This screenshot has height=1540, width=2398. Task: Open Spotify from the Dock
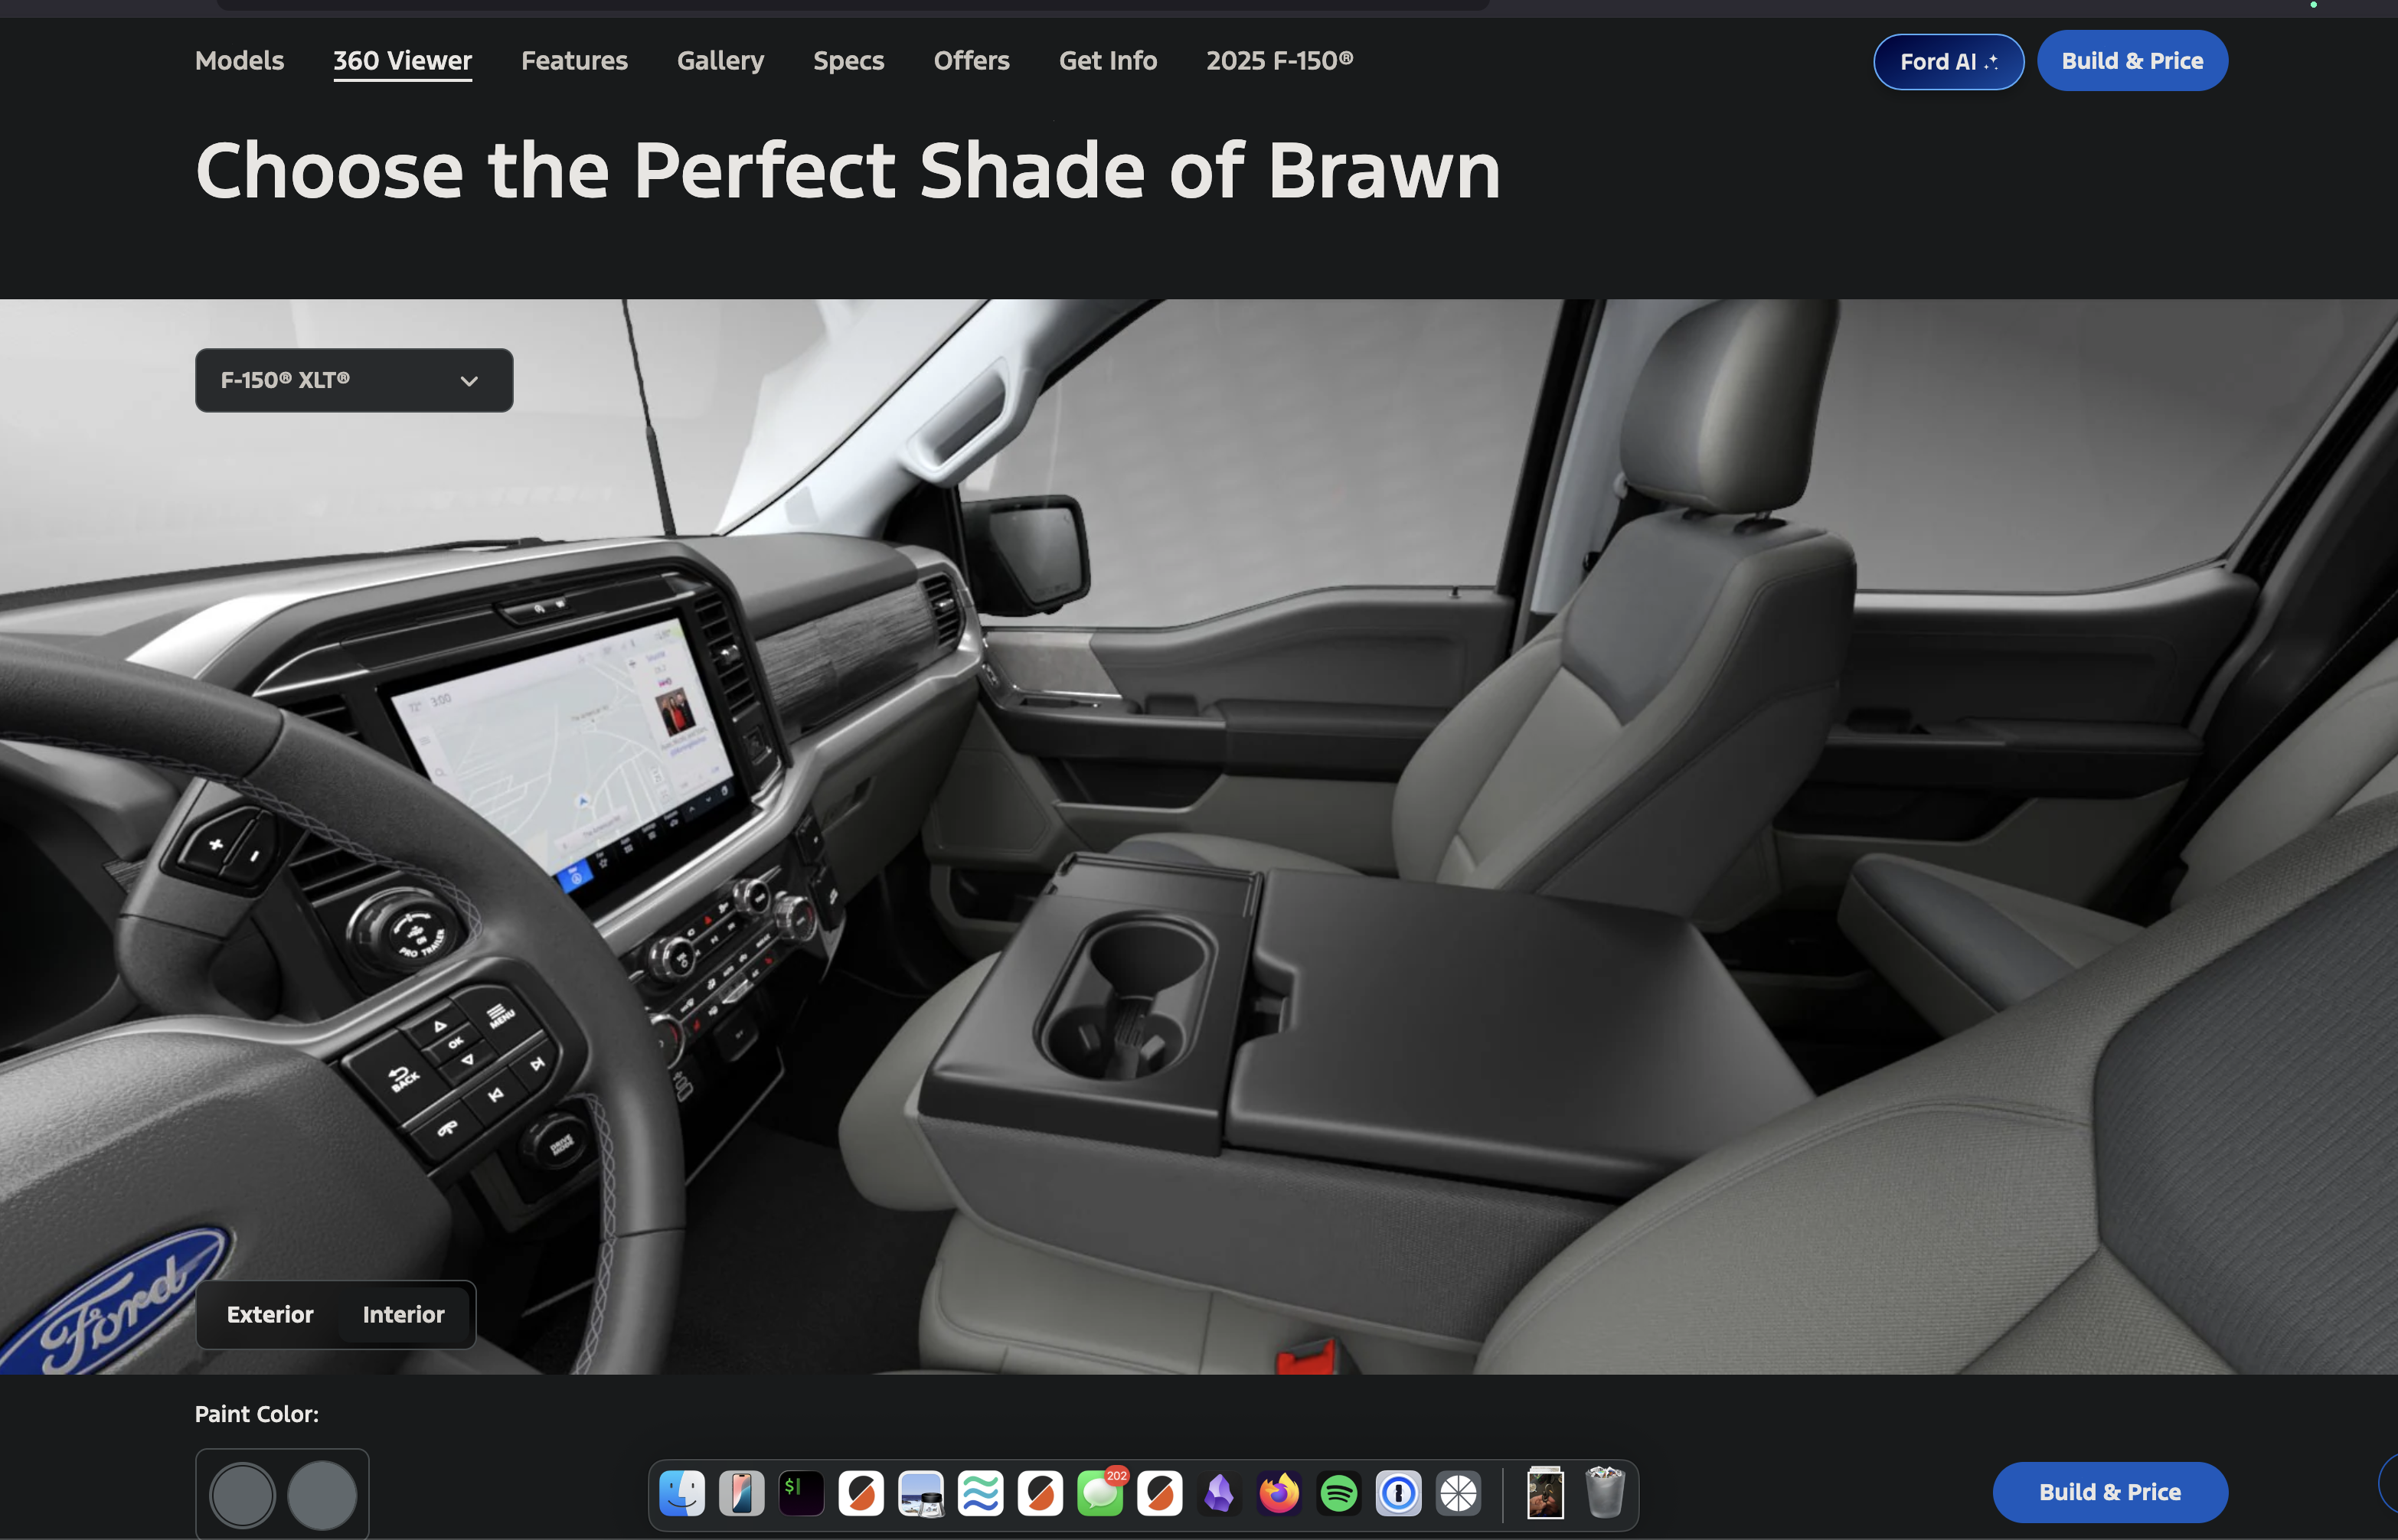[x=1339, y=1493]
